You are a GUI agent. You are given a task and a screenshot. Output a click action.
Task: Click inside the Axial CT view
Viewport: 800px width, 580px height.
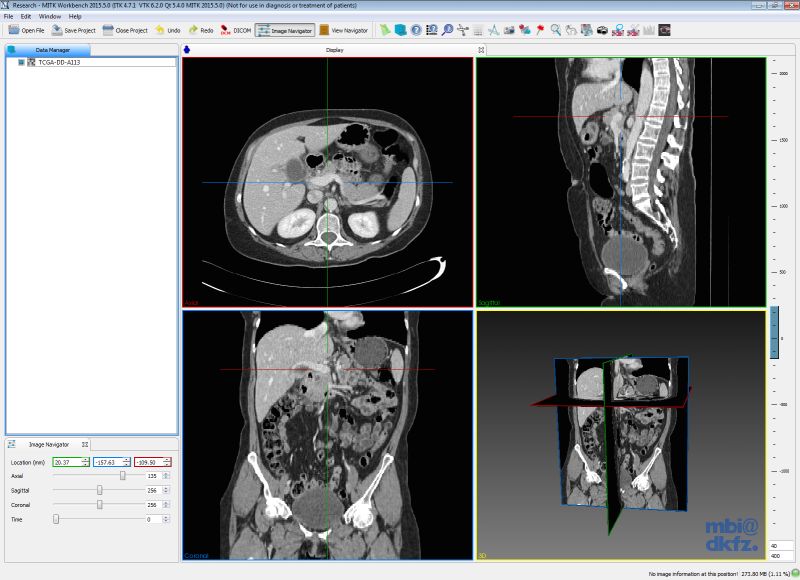[x=328, y=182]
